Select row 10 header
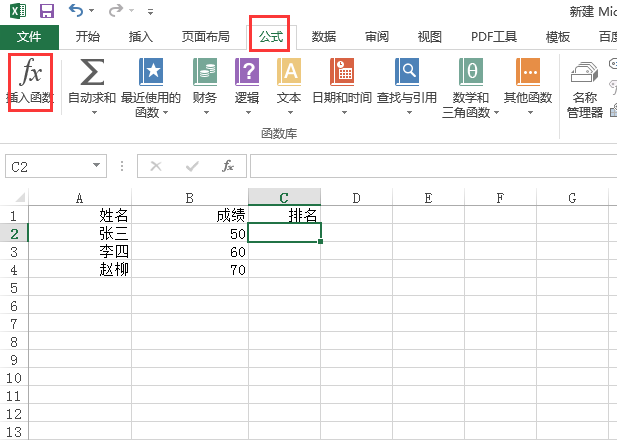This screenshot has height=440, width=617. coord(14,378)
